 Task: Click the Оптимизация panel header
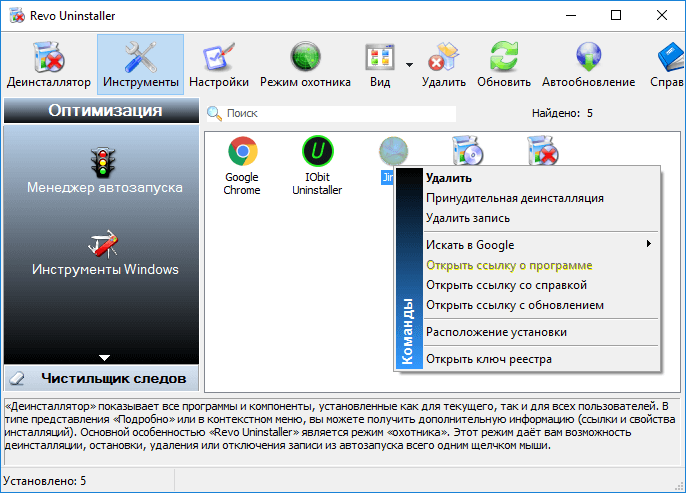coord(102,110)
